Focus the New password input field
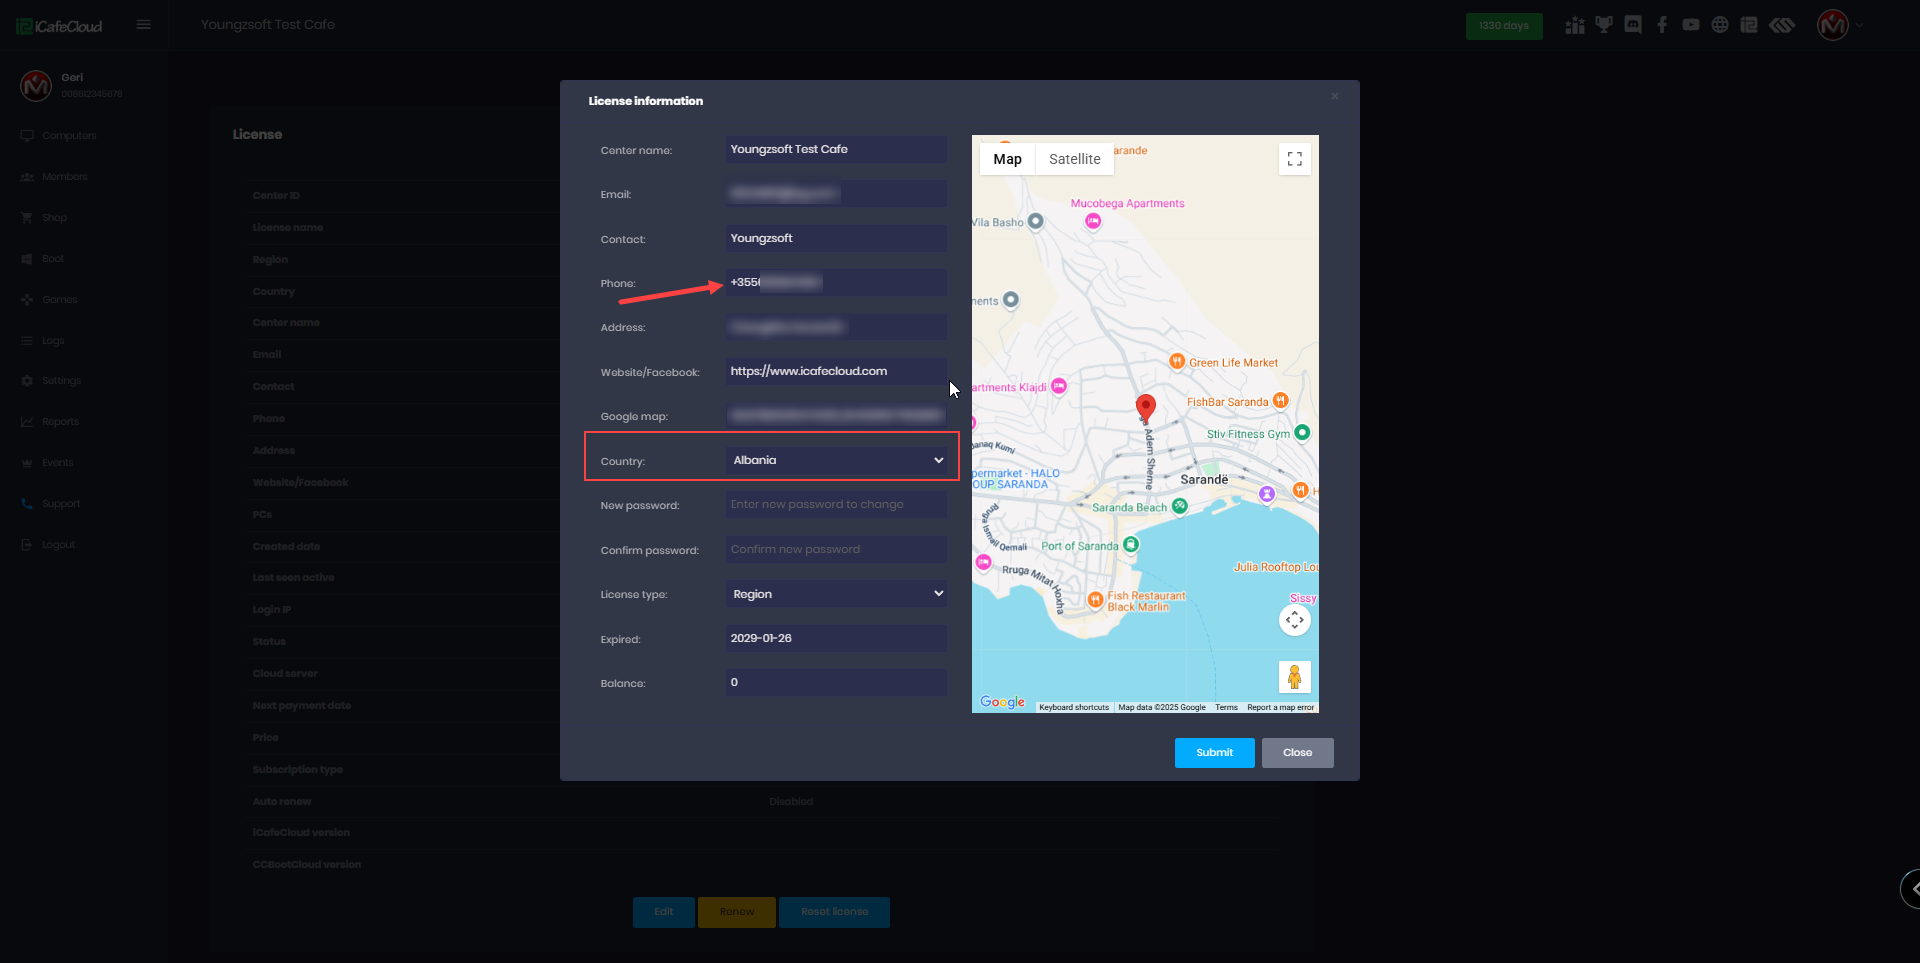Image resolution: width=1920 pixels, height=963 pixels. pos(836,505)
